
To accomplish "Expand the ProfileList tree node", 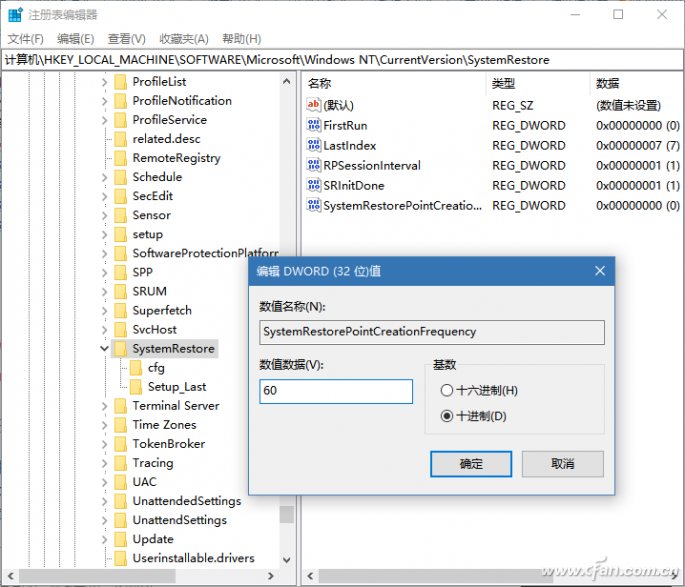I will click(x=104, y=82).
